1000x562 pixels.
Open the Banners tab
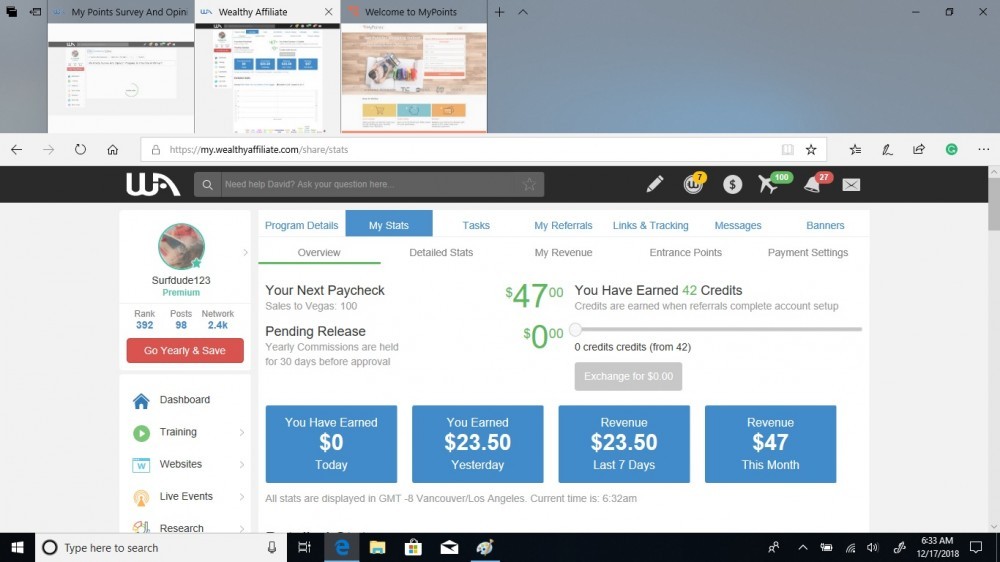pos(825,225)
